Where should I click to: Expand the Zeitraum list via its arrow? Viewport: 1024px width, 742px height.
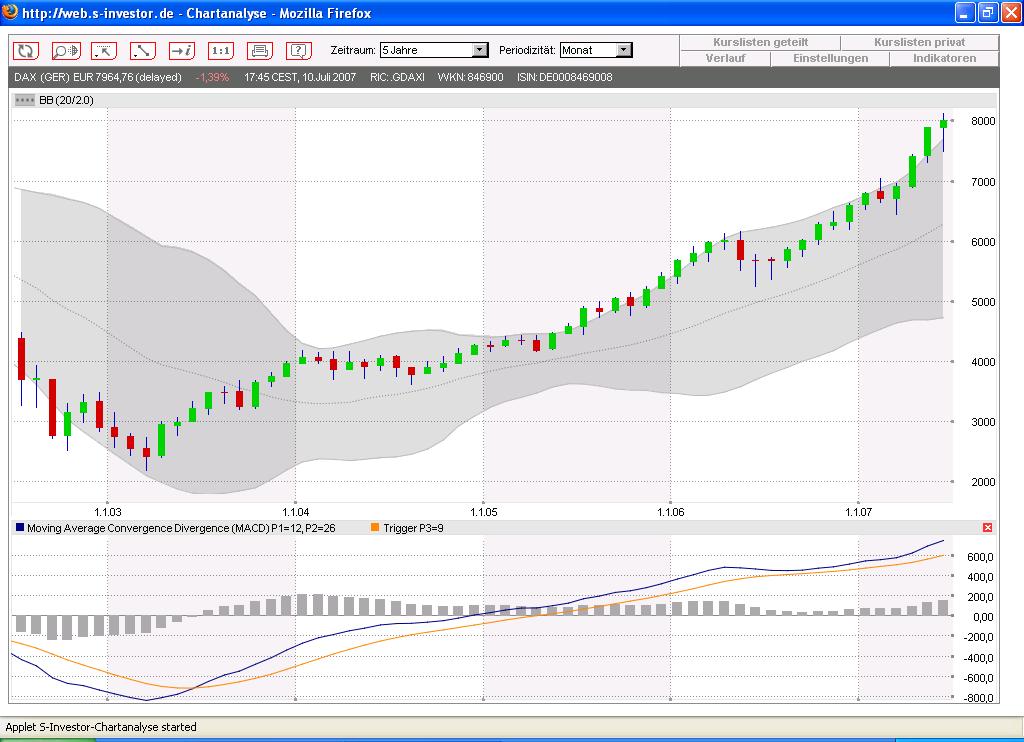coord(478,48)
